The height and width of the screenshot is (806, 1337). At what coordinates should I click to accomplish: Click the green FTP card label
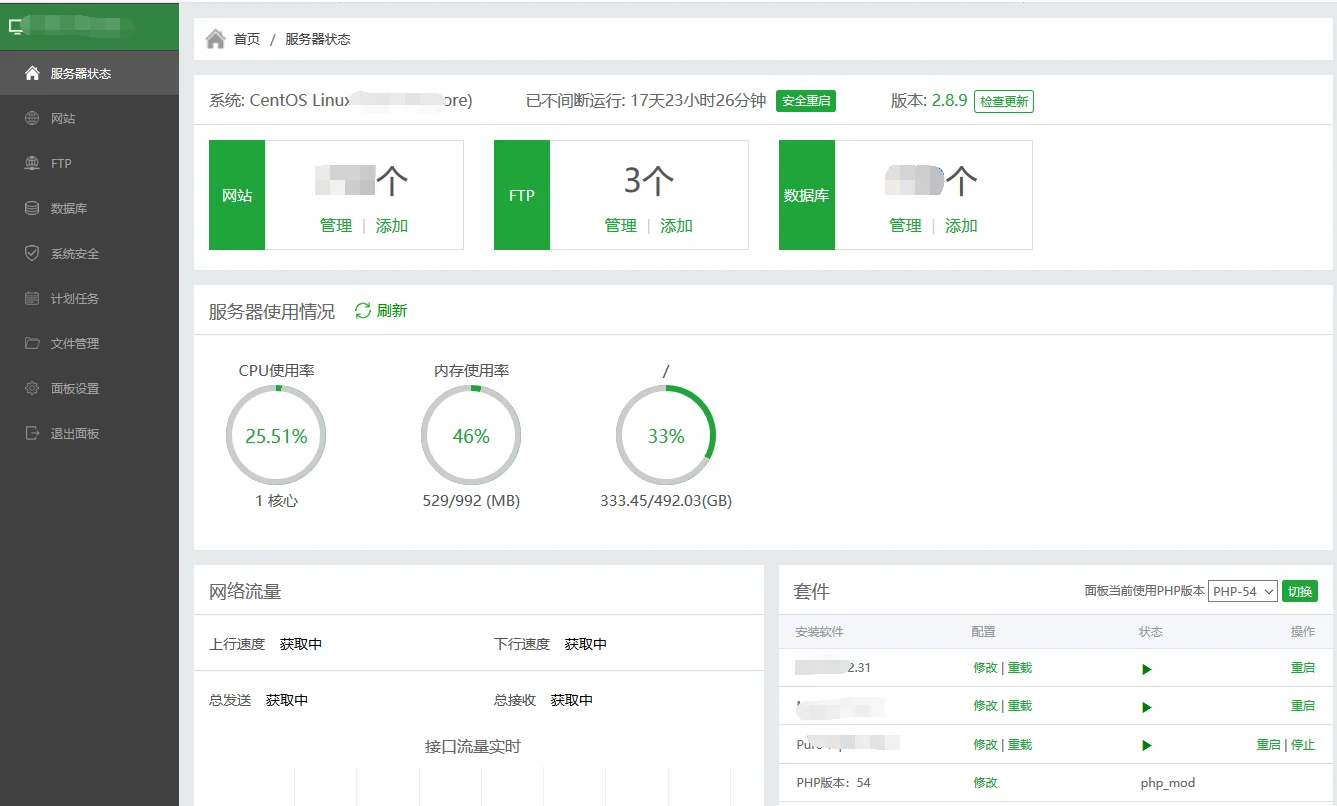522,195
